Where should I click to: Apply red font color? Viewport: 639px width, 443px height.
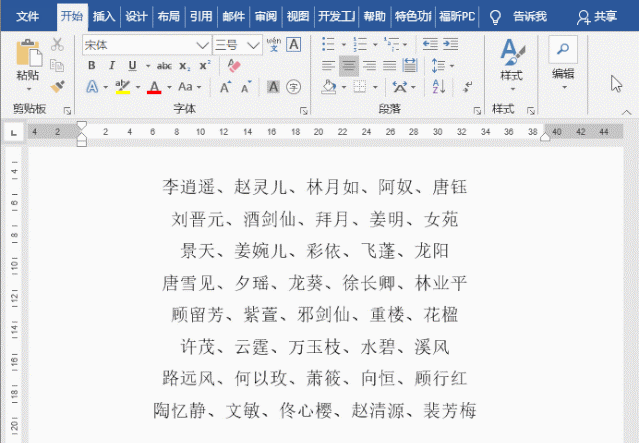[154, 87]
